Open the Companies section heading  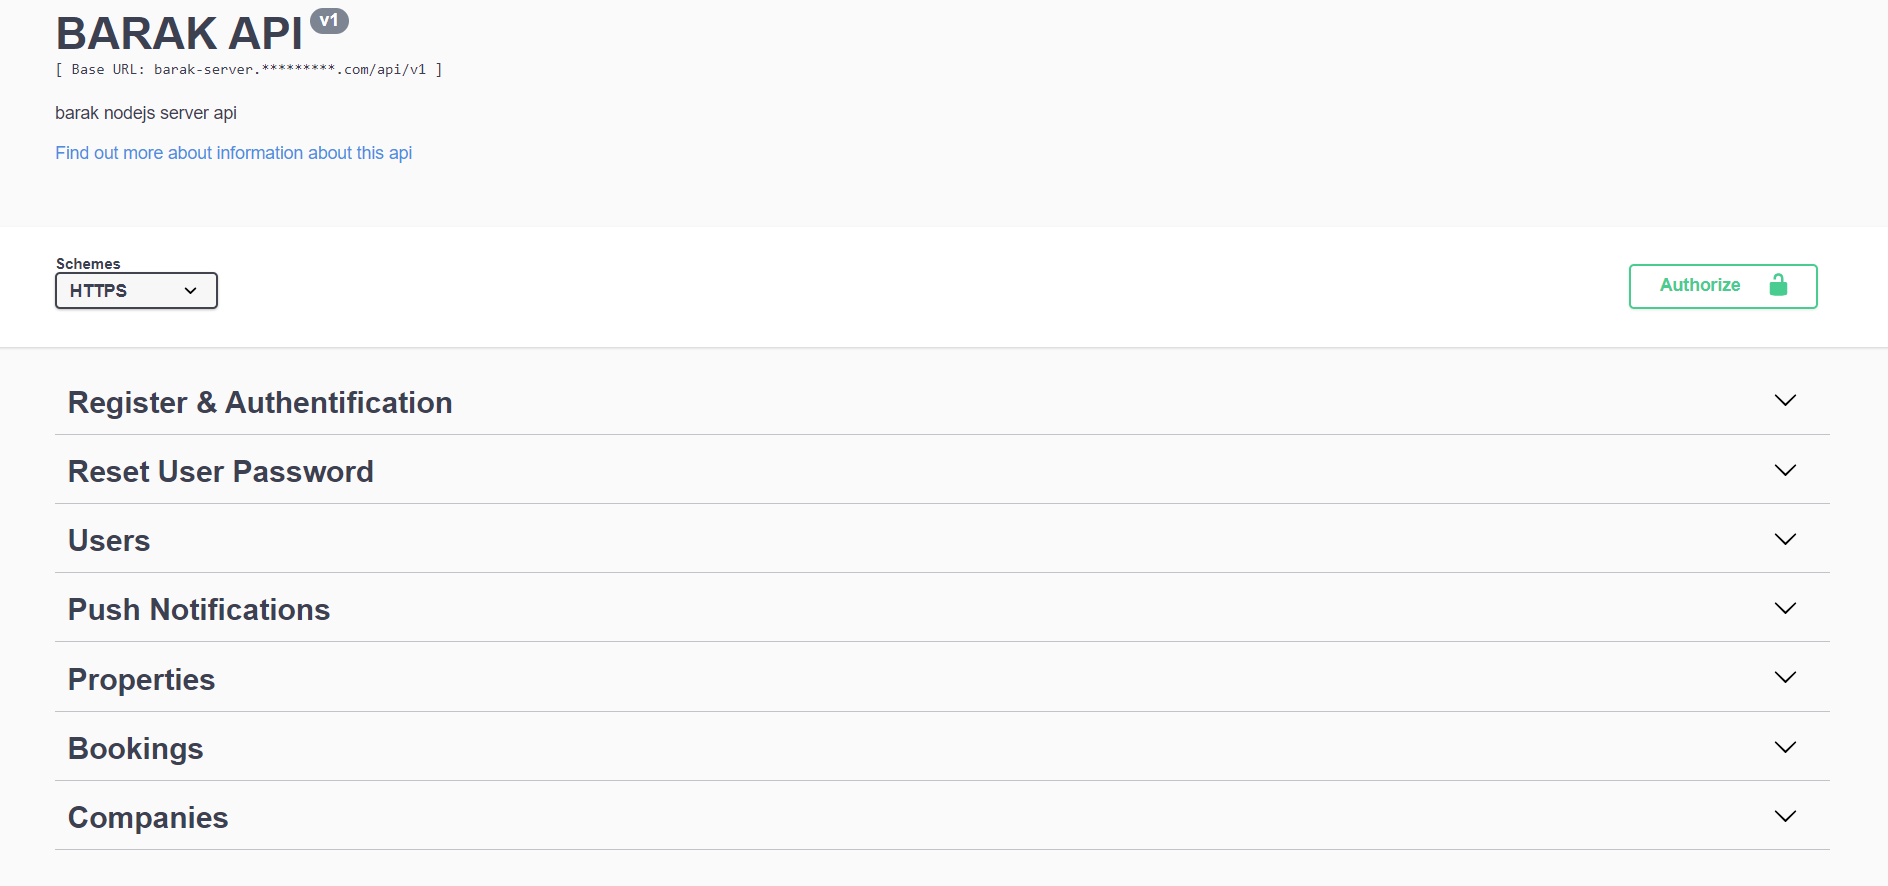point(148,817)
